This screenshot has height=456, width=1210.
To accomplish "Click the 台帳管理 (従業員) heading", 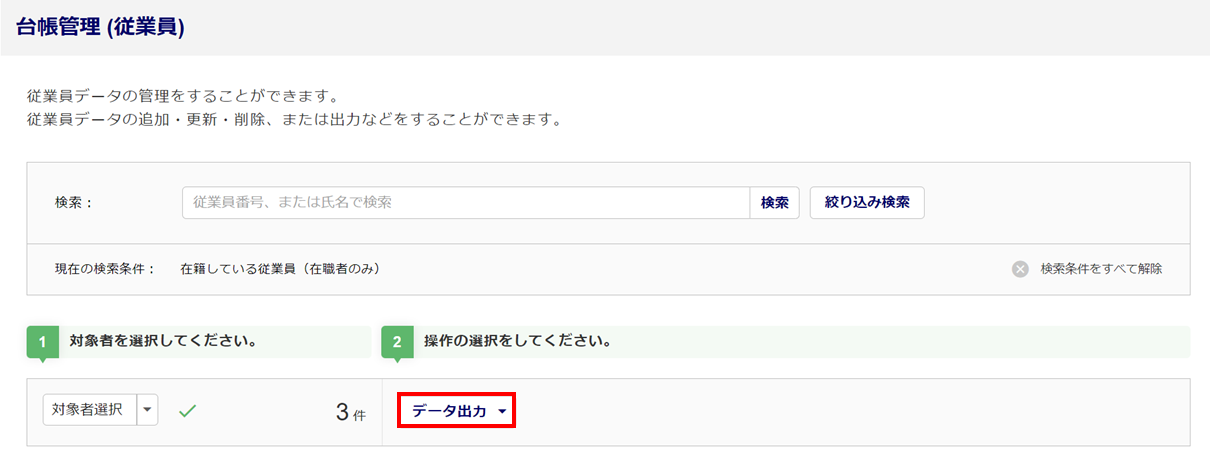I will (102, 28).
